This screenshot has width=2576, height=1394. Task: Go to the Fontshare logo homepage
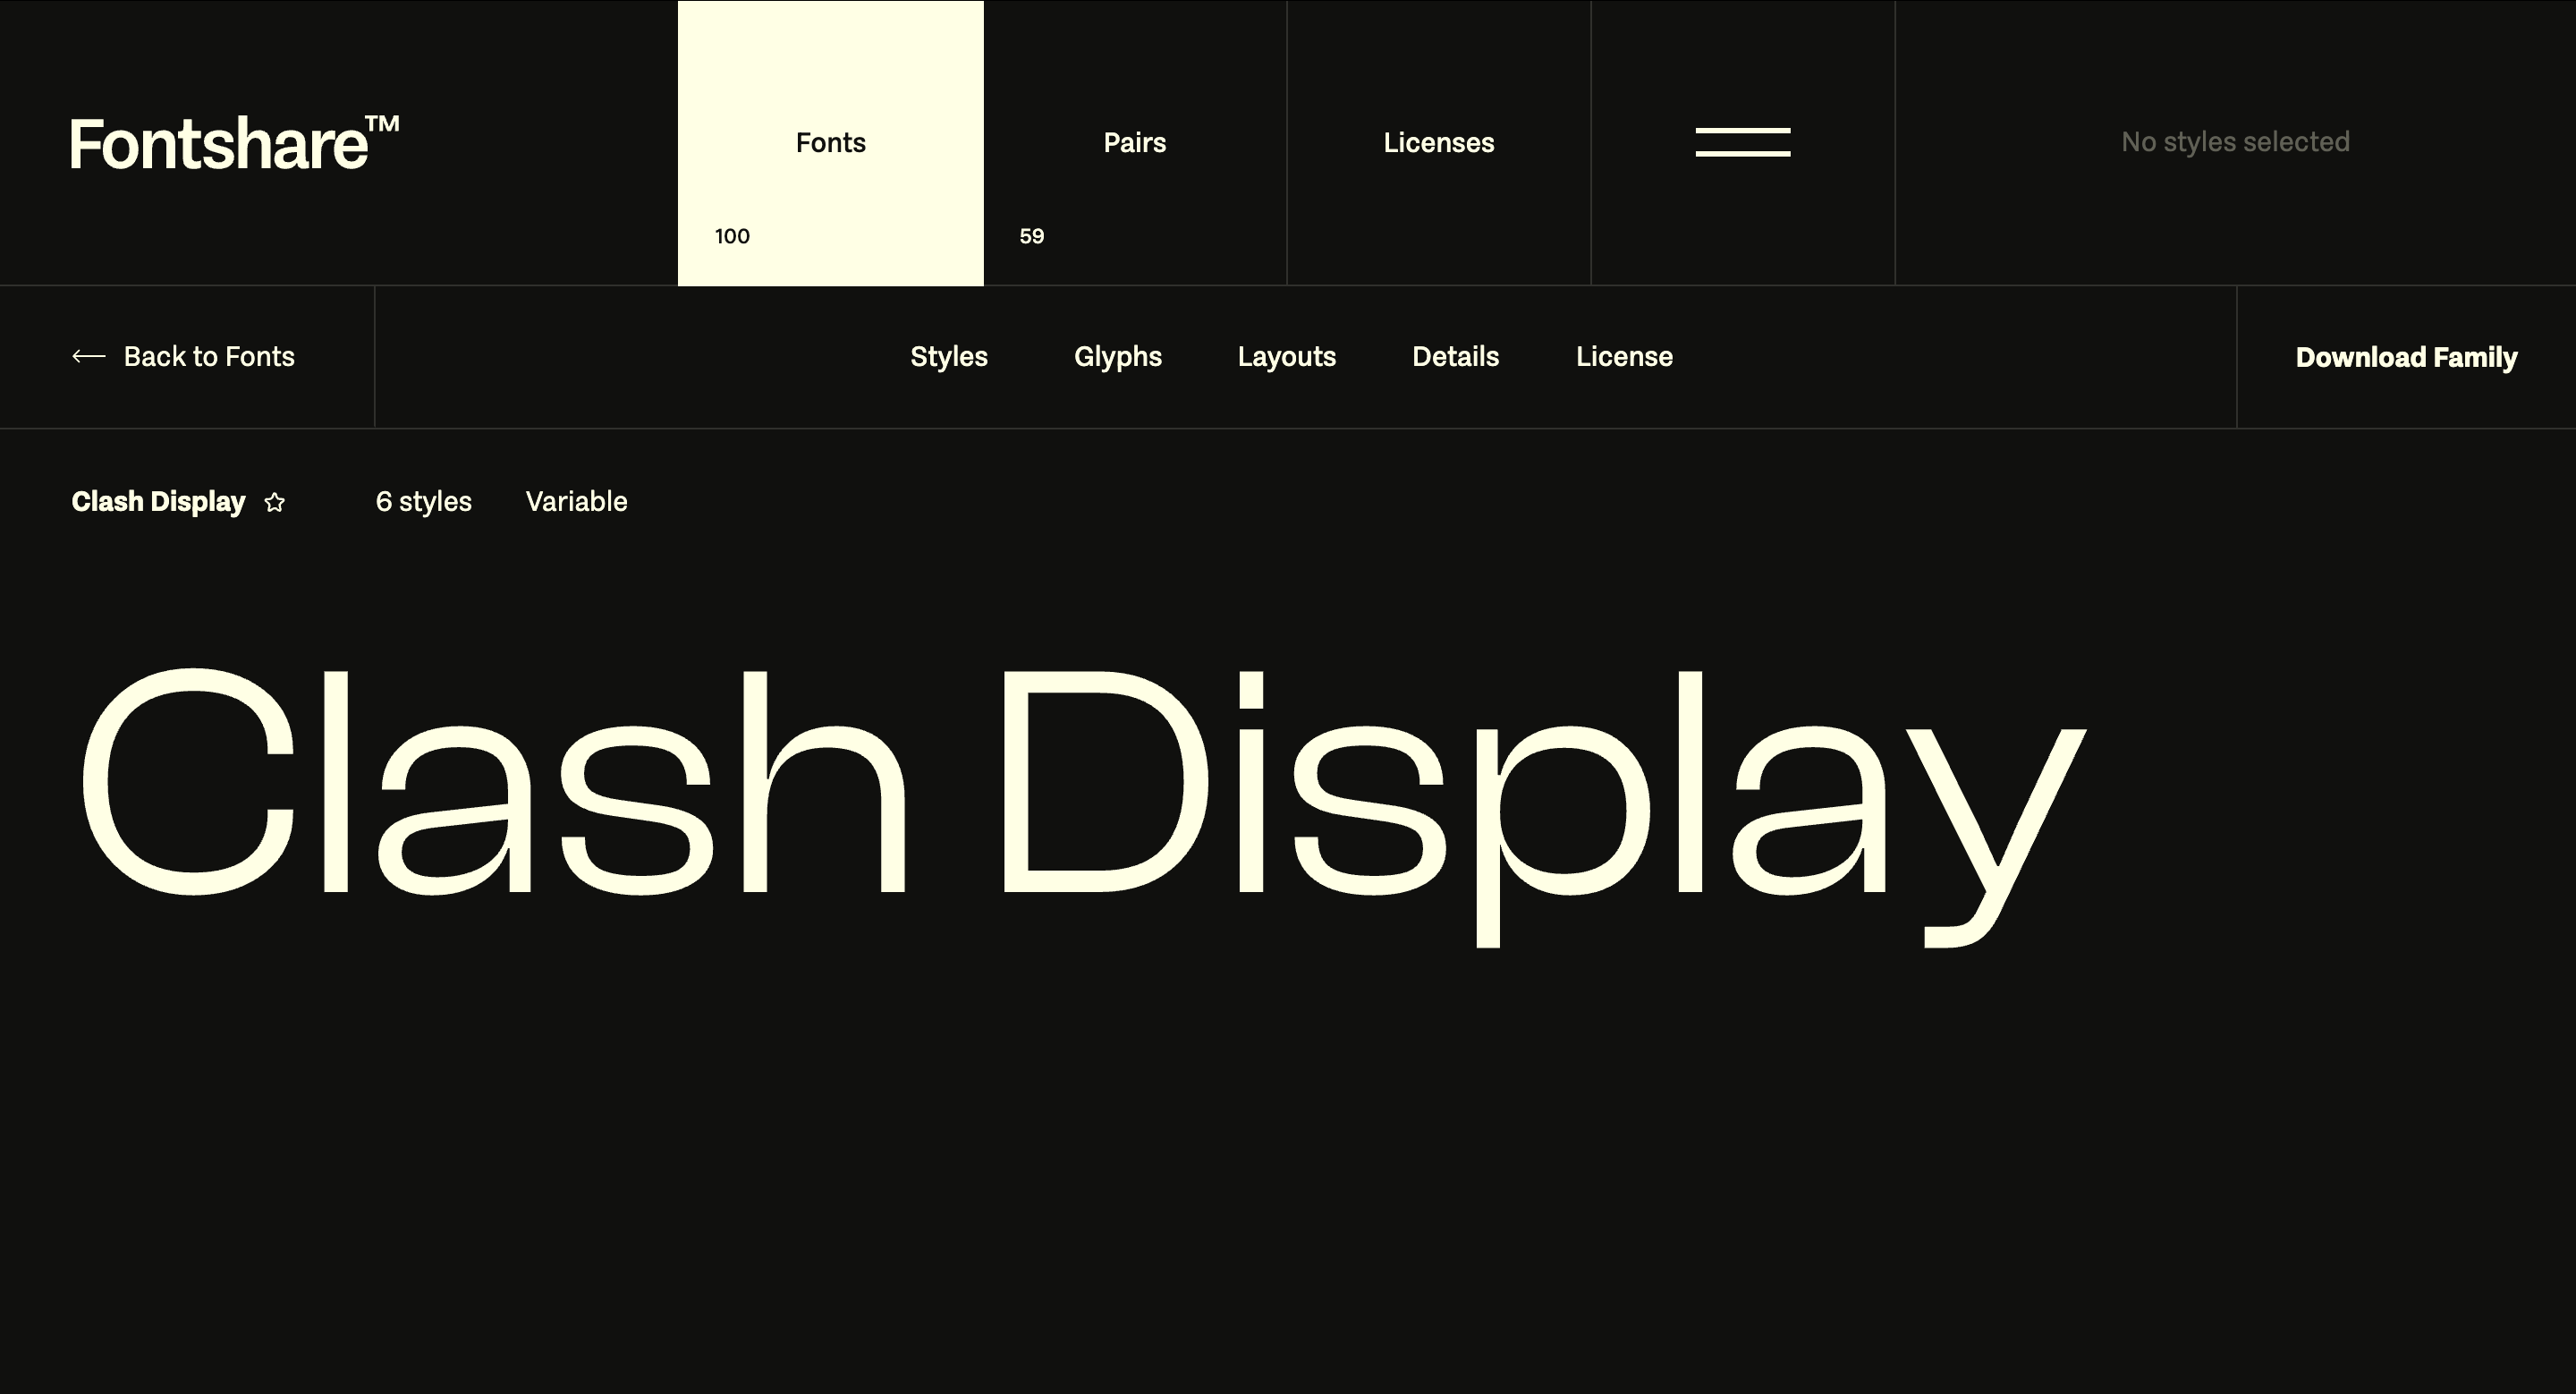(x=234, y=143)
